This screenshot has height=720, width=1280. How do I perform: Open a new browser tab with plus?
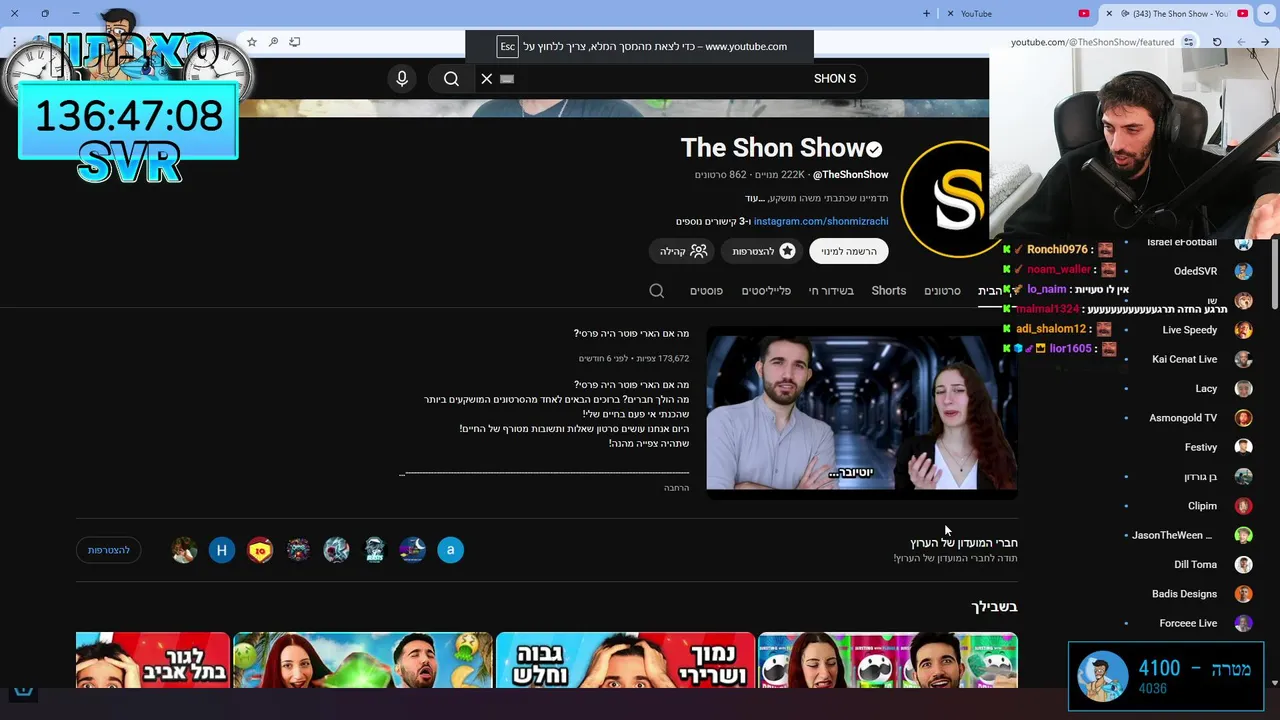(926, 13)
